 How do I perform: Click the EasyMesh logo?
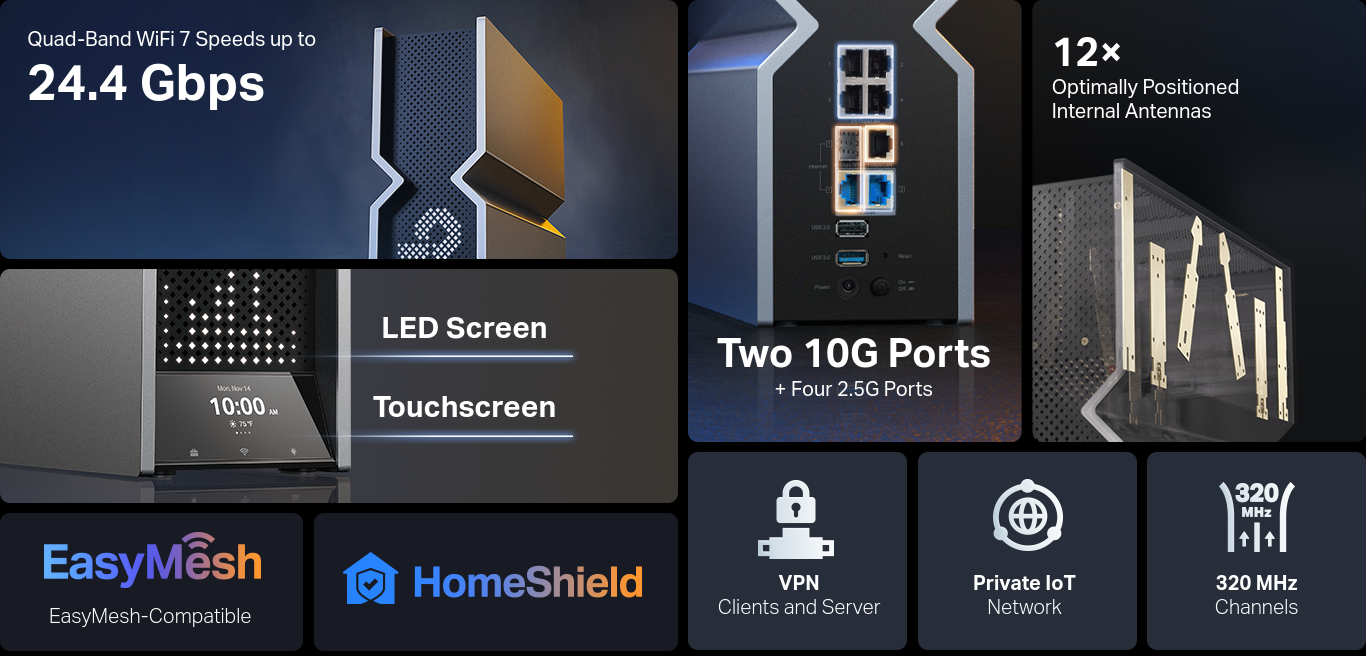click(x=152, y=561)
